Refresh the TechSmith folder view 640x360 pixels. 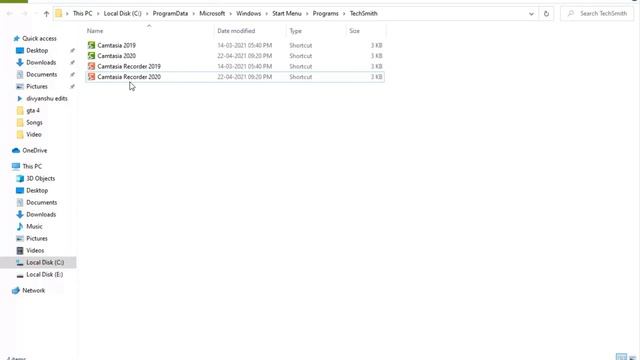[546, 13]
